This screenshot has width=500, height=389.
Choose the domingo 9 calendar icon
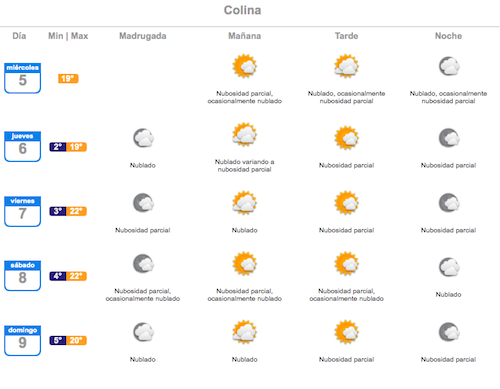[22, 341]
